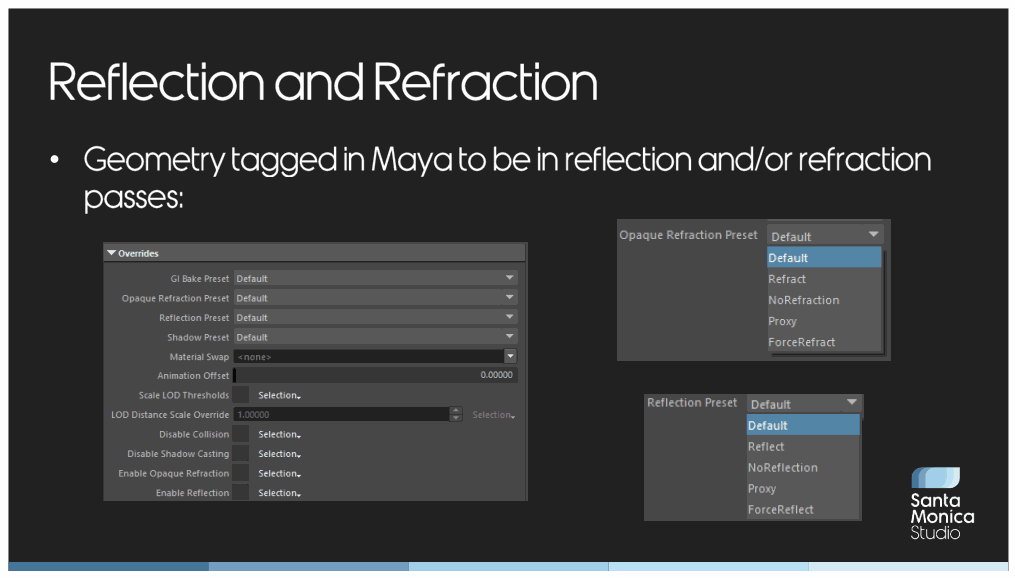1015x578 pixels.
Task: Open Selection menu for LOD Distance Scale Override
Action: (x=494, y=415)
